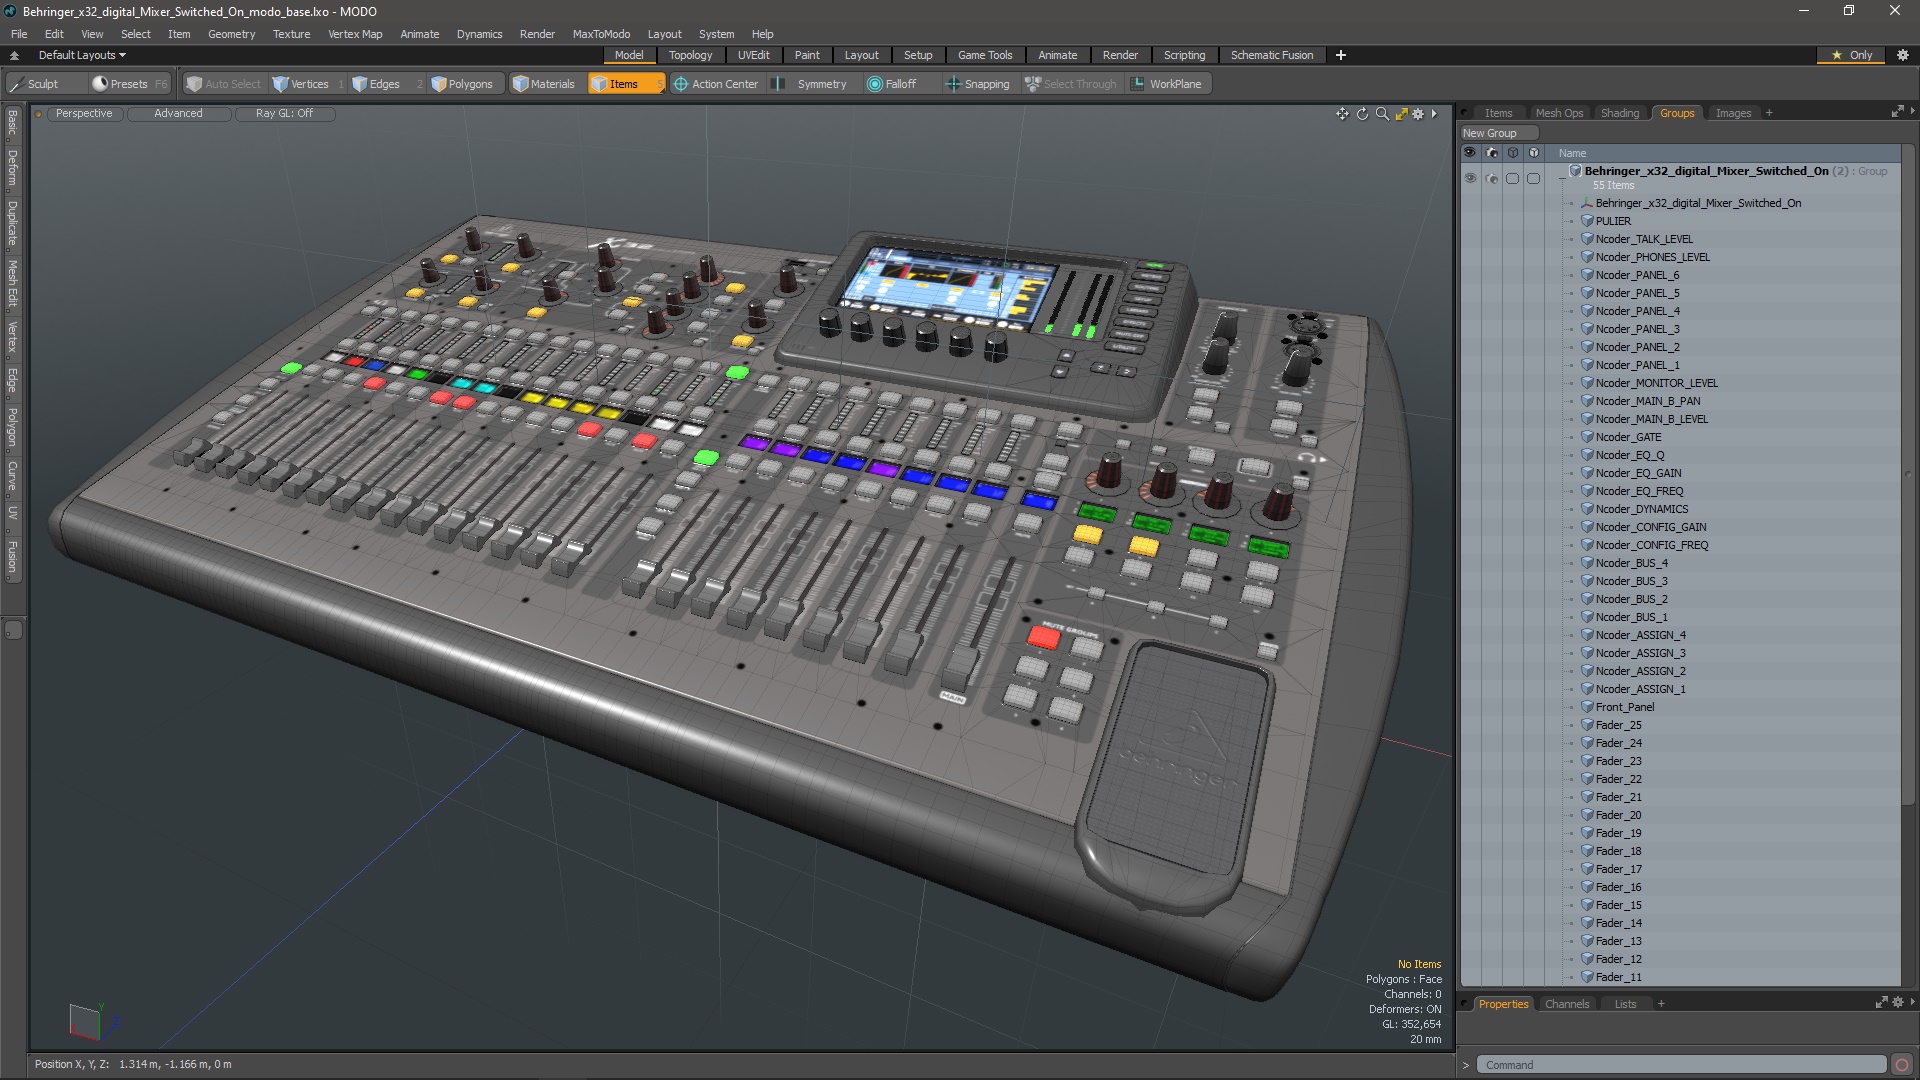Click the eye visibility column header icon

click(x=1470, y=153)
